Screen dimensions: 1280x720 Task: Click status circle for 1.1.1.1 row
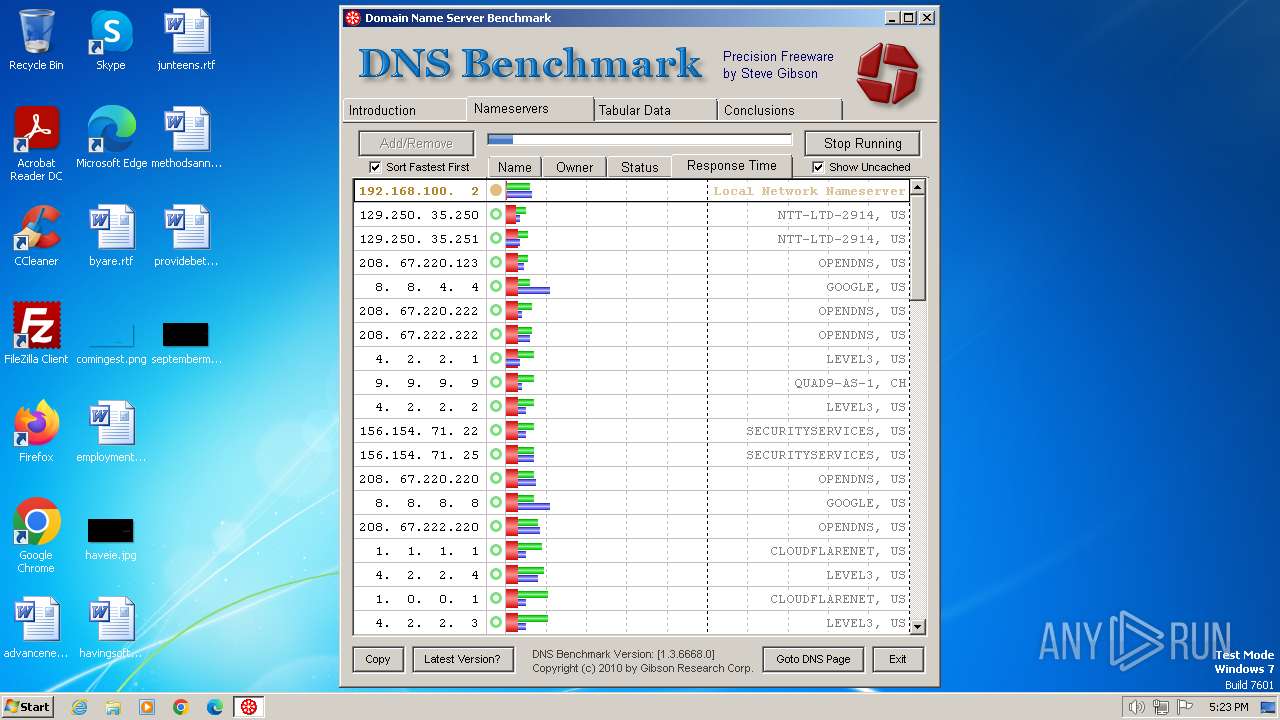click(496, 550)
